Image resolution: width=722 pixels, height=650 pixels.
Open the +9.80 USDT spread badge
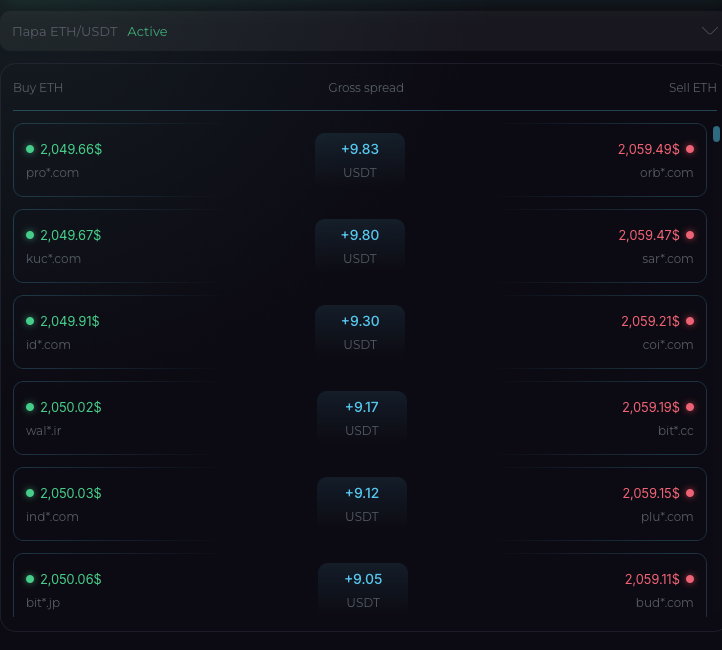pos(360,246)
